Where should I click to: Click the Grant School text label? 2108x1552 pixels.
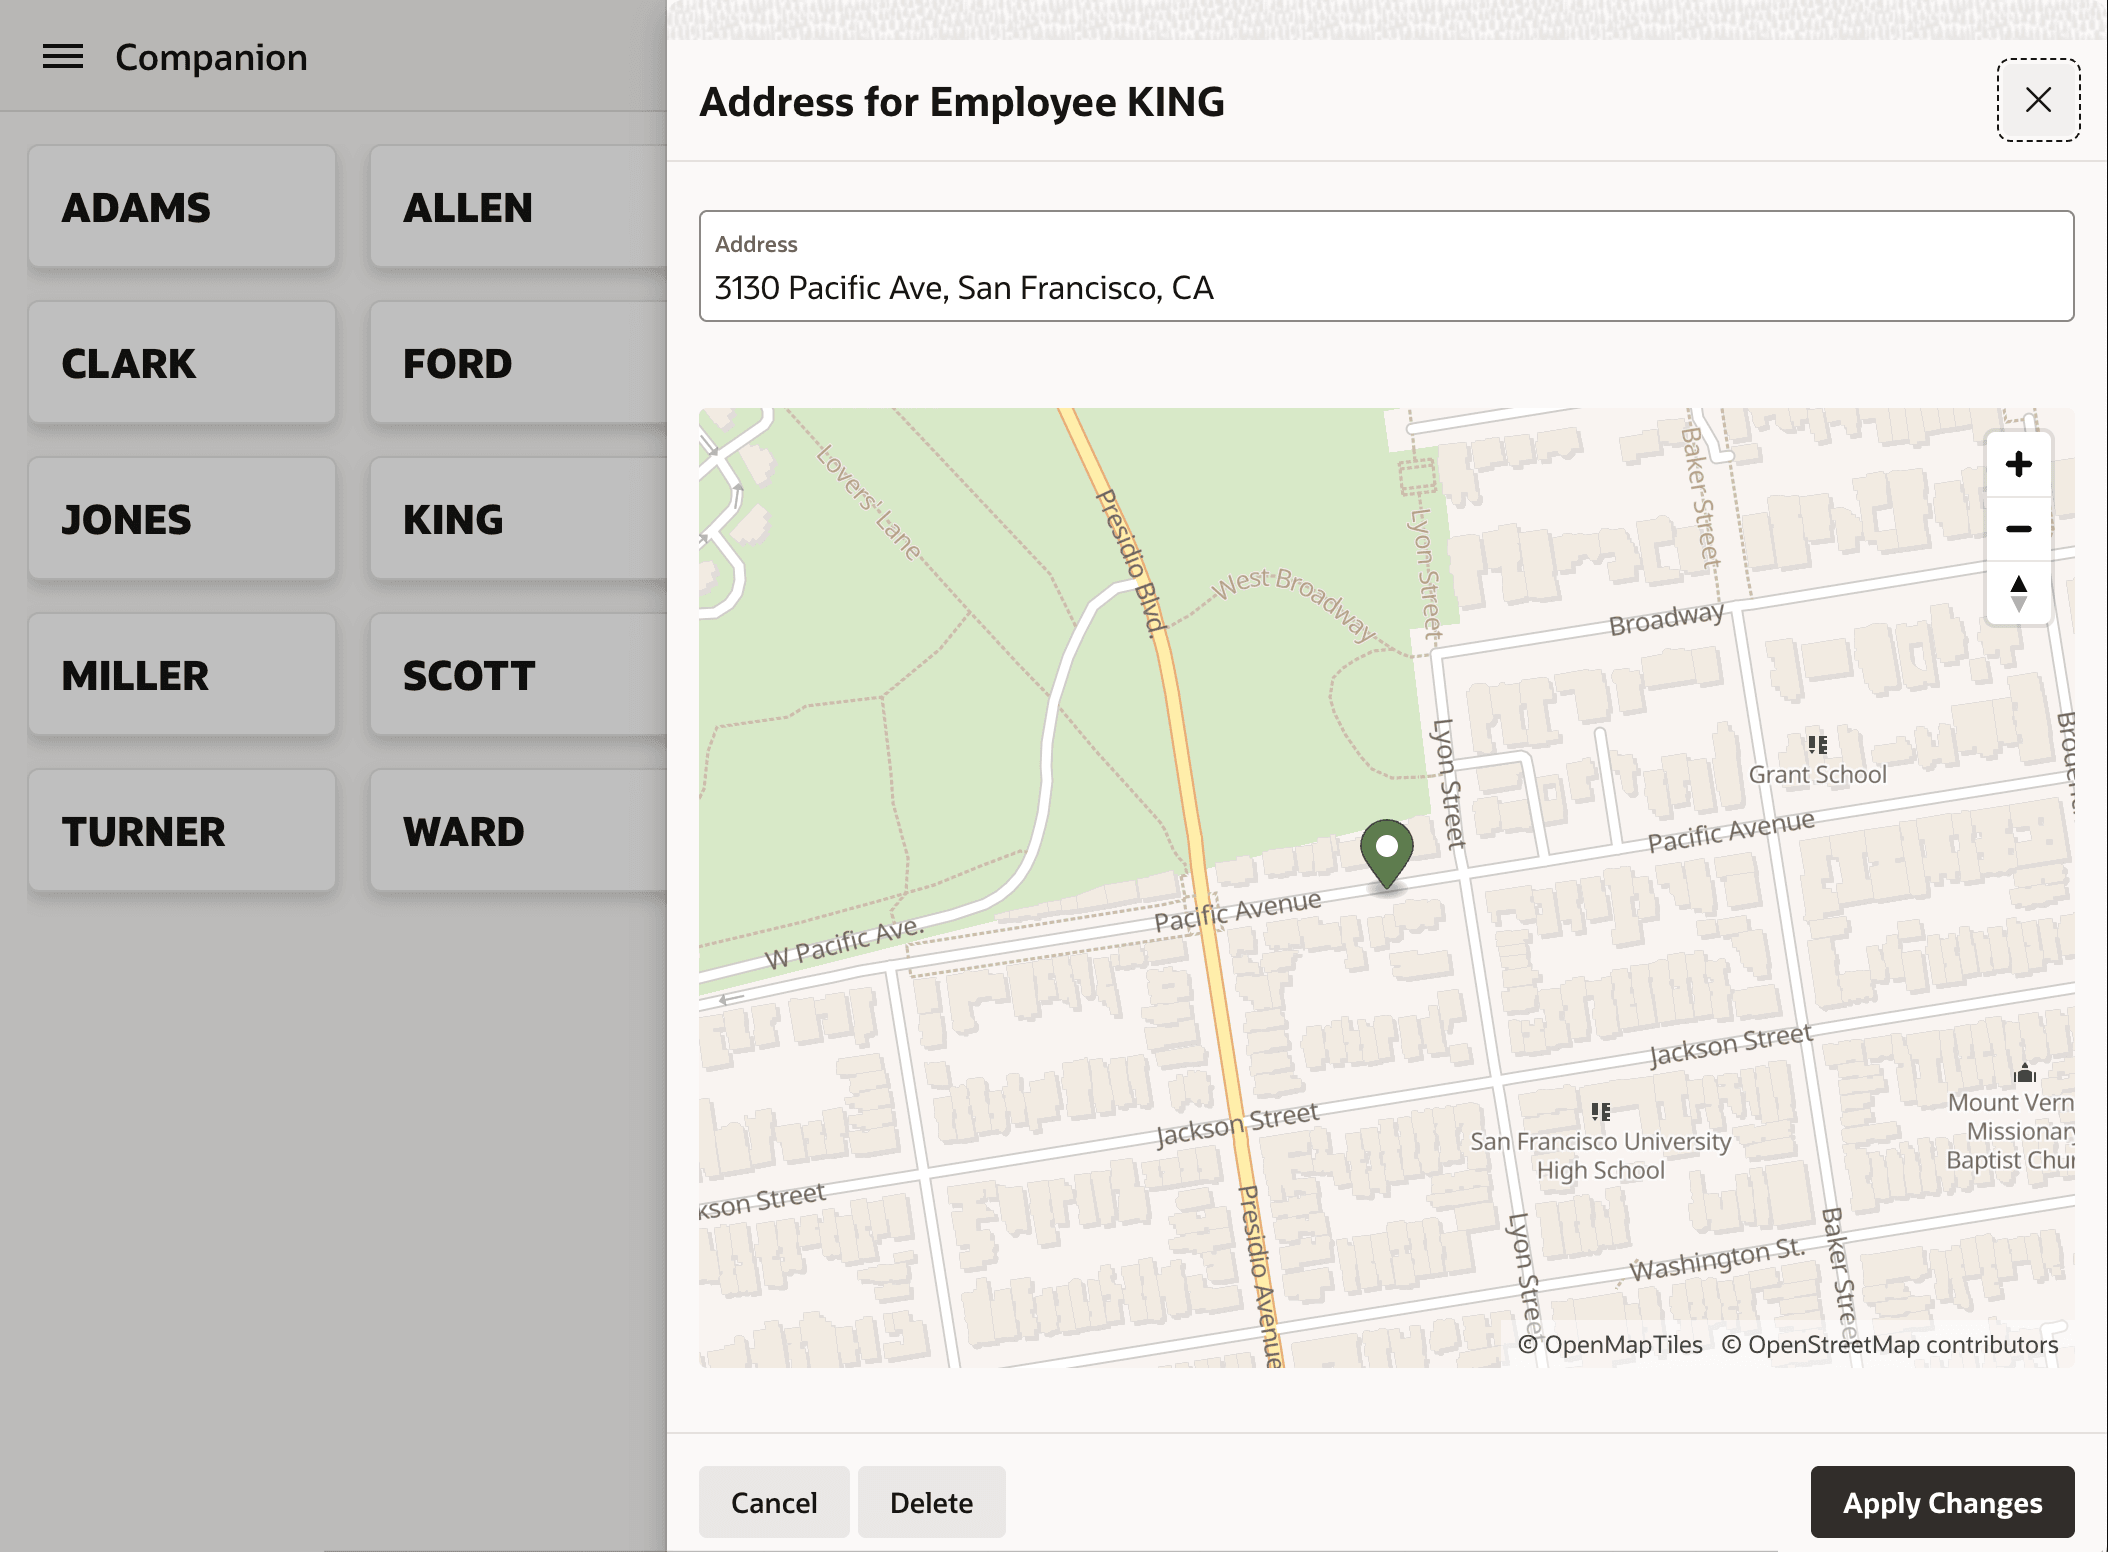[x=1817, y=774]
